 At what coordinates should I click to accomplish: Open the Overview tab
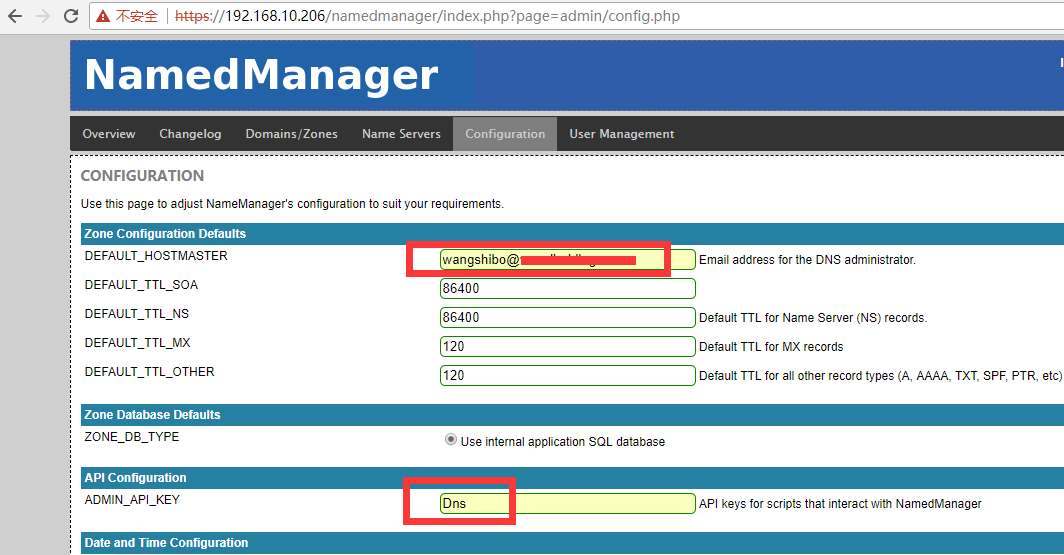(x=109, y=134)
